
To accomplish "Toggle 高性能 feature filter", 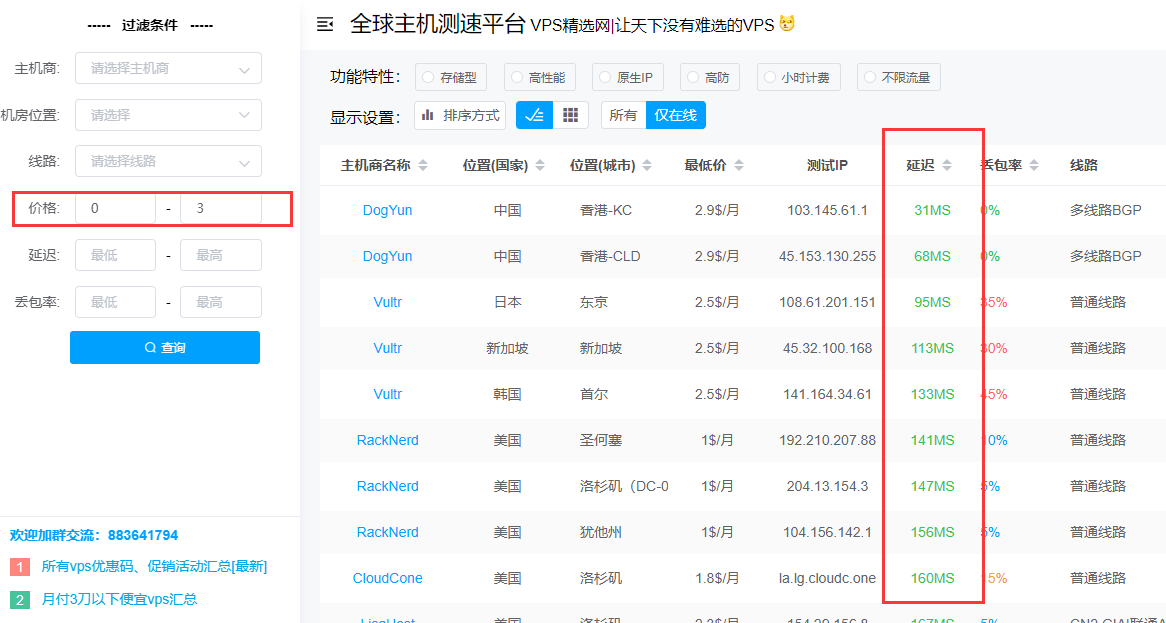I will [540, 77].
